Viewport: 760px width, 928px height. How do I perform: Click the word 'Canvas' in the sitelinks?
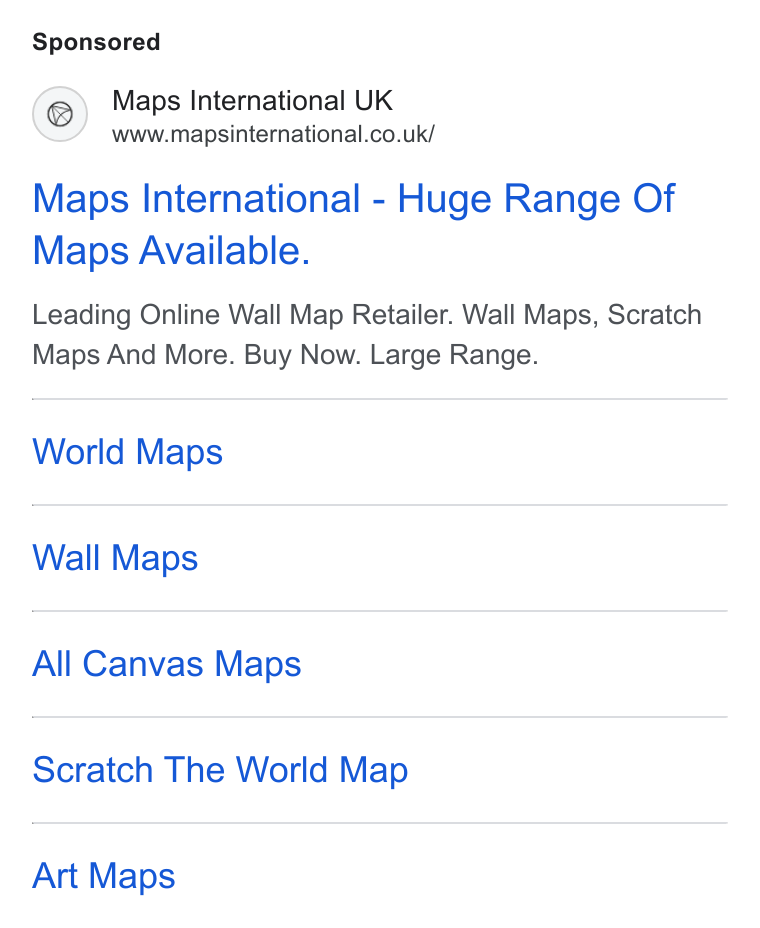point(143,664)
